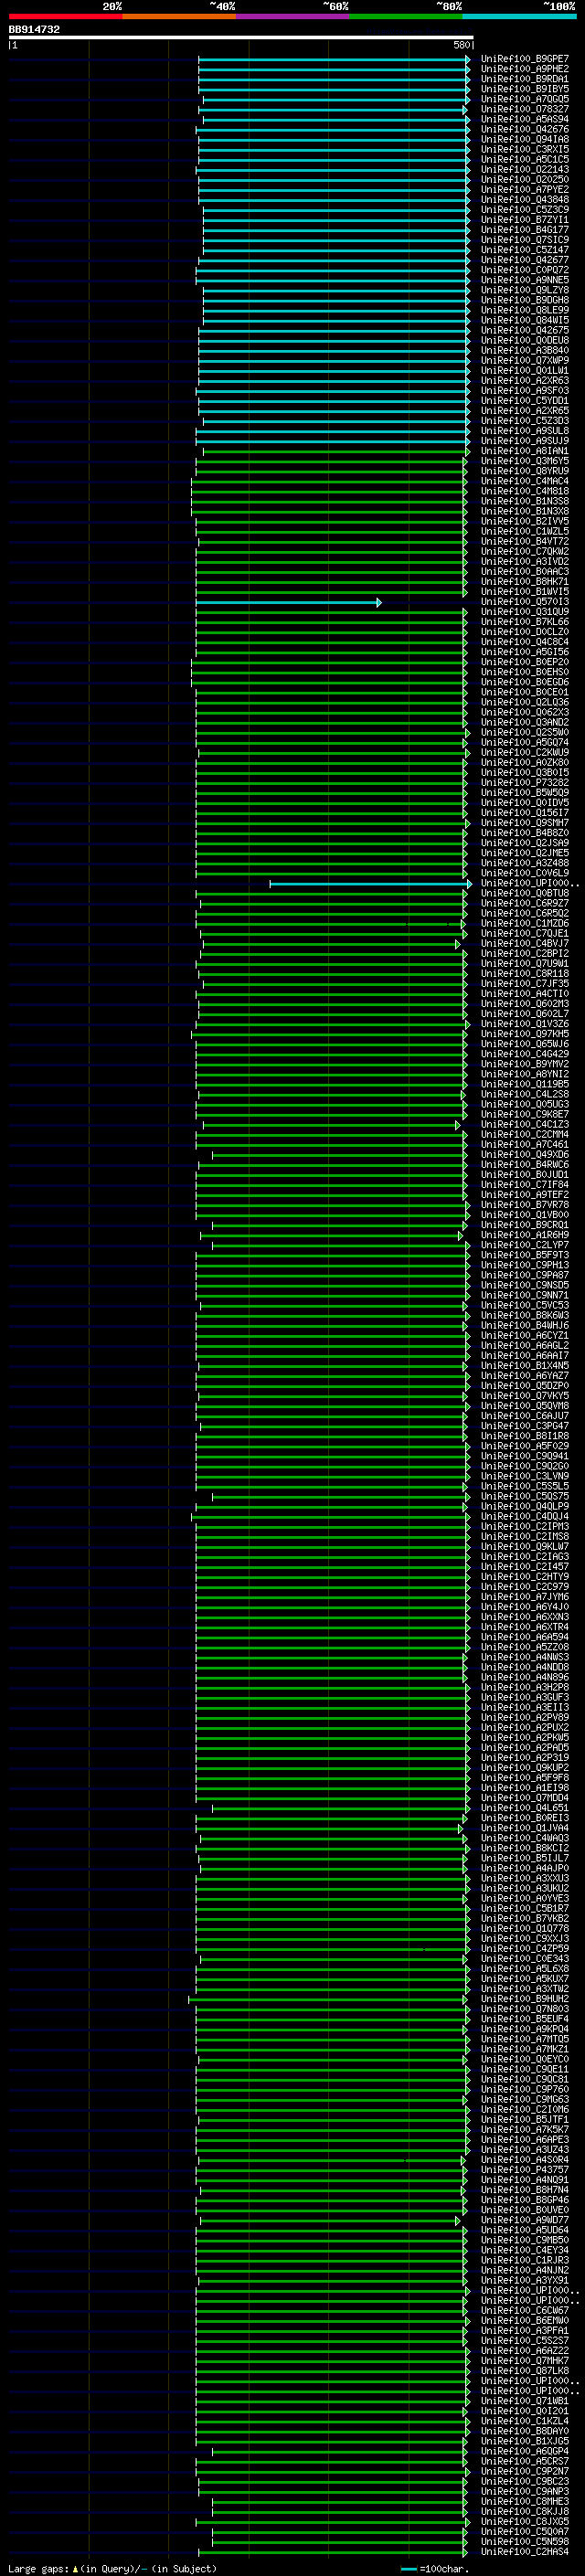The height and width of the screenshot is (2576, 585).
Task: Select hit UniRef100_C5YDD1
Action: tap(524, 400)
